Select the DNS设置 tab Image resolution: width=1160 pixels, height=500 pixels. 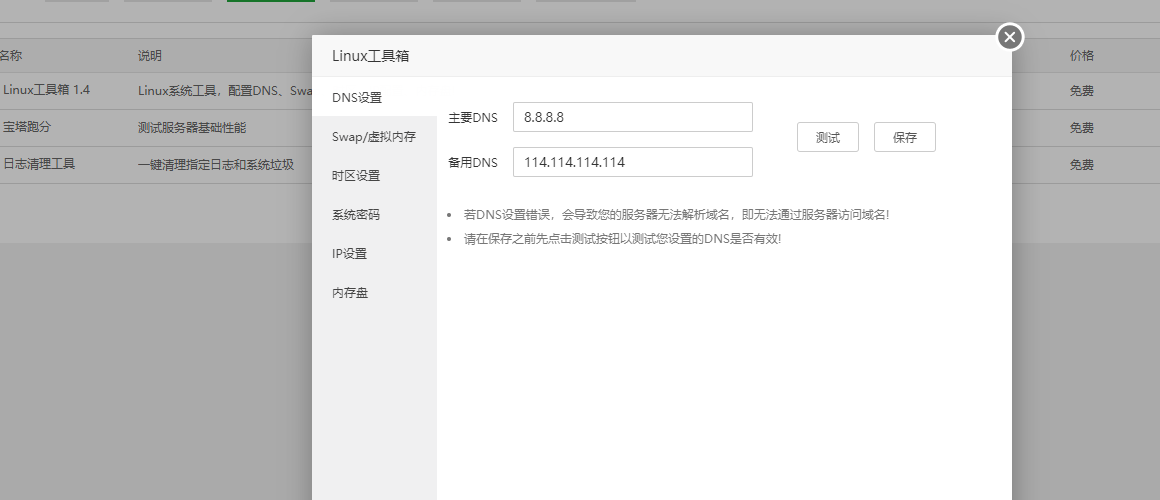[x=374, y=98]
